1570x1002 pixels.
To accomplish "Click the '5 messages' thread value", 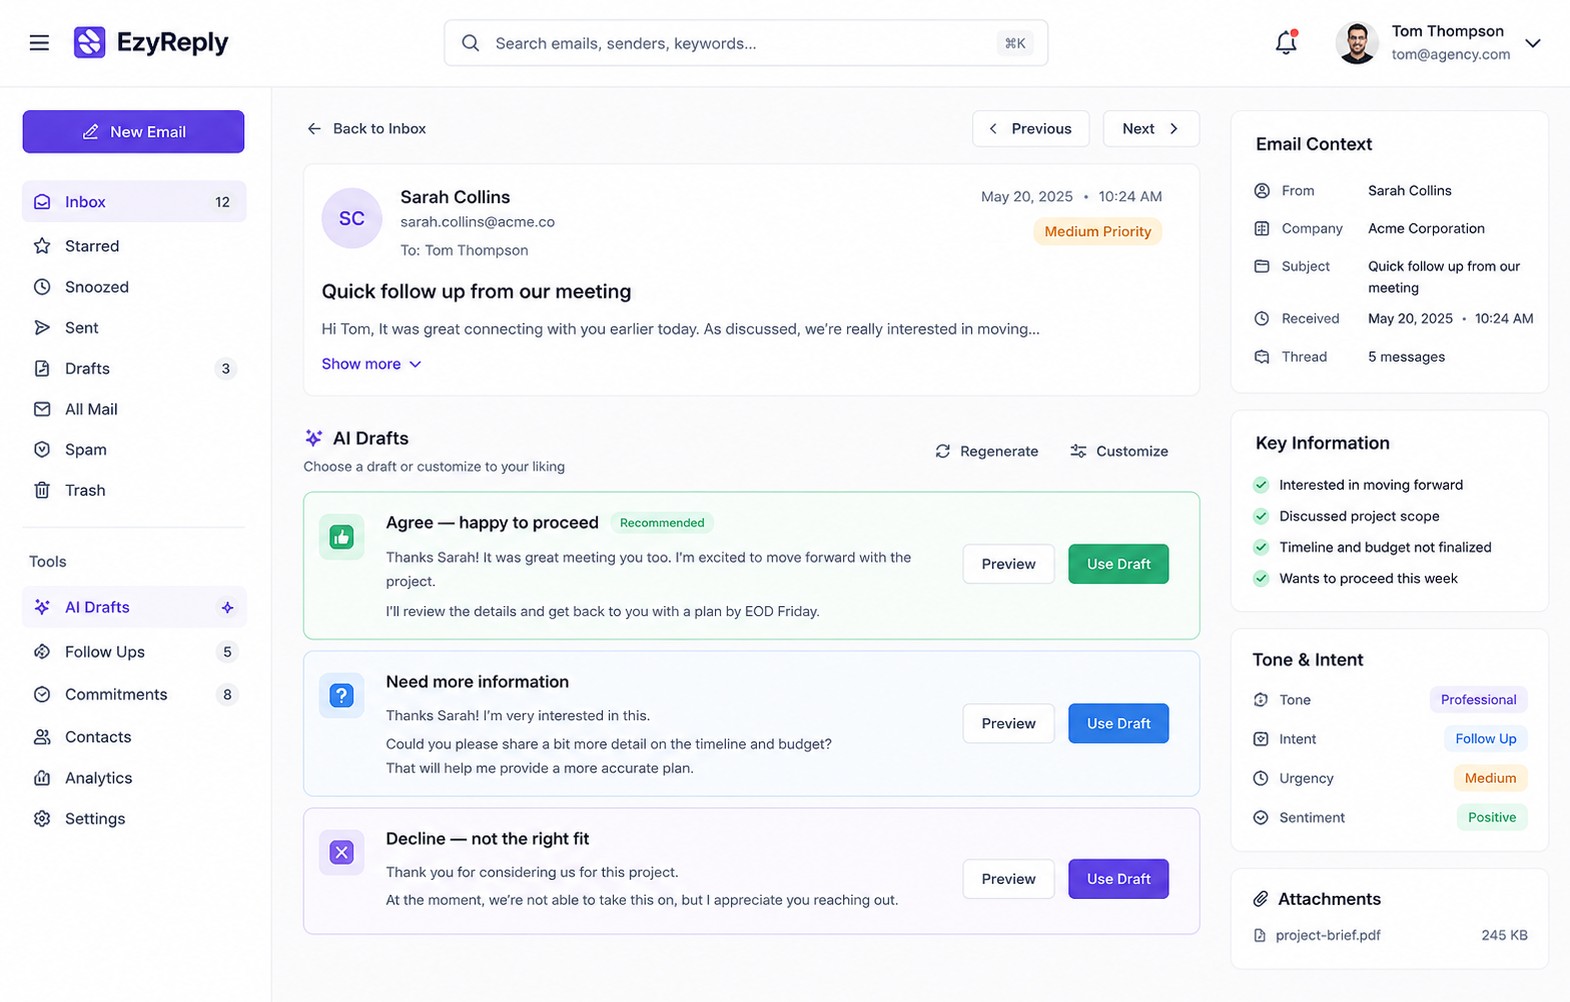I will pos(1406,357).
